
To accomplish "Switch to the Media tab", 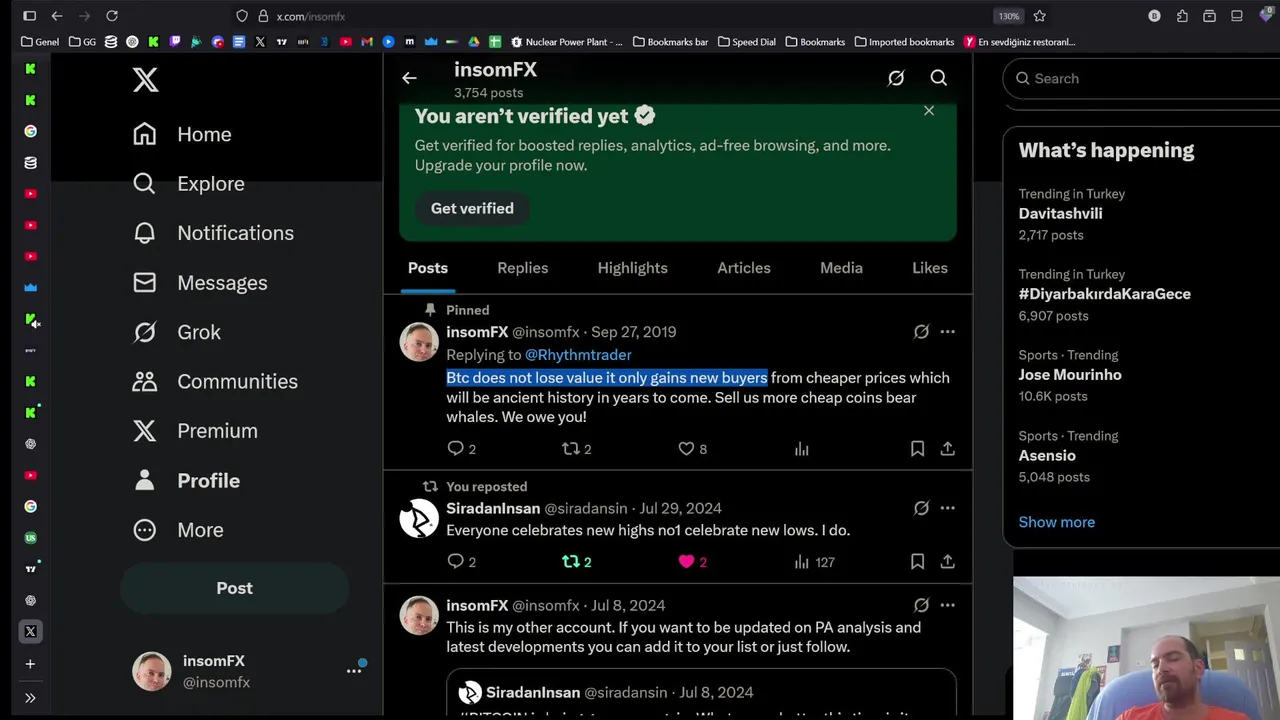I will click(x=841, y=268).
